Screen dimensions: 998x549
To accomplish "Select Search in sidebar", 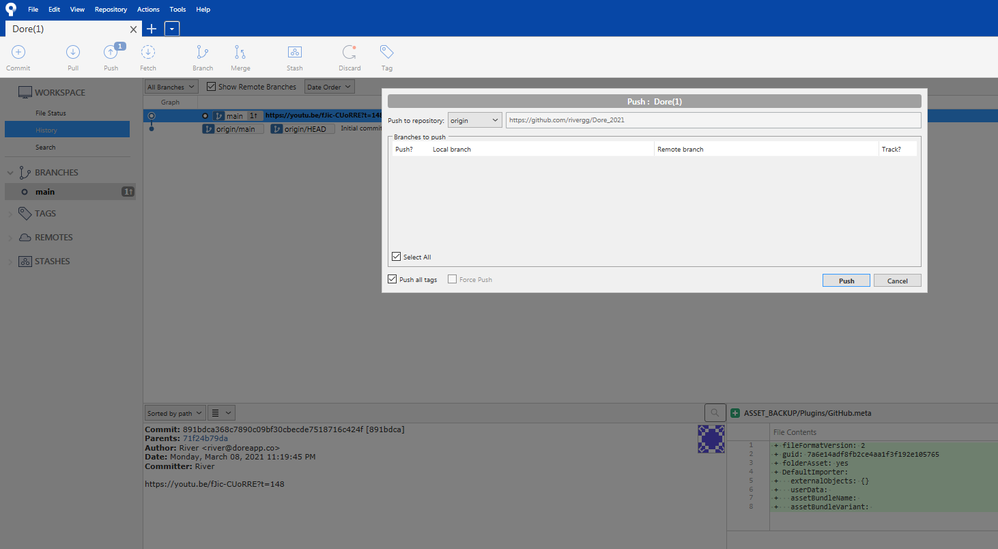I will 45,148.
